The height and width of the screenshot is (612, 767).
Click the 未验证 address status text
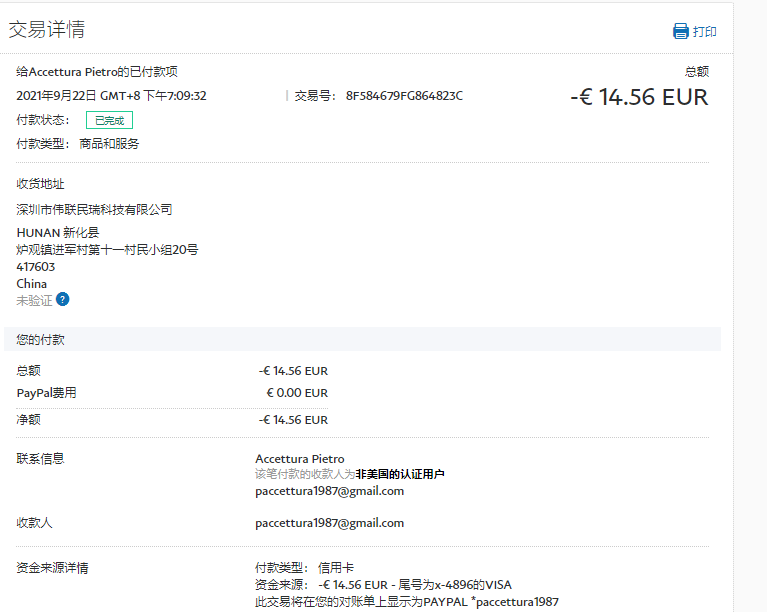(x=33, y=300)
